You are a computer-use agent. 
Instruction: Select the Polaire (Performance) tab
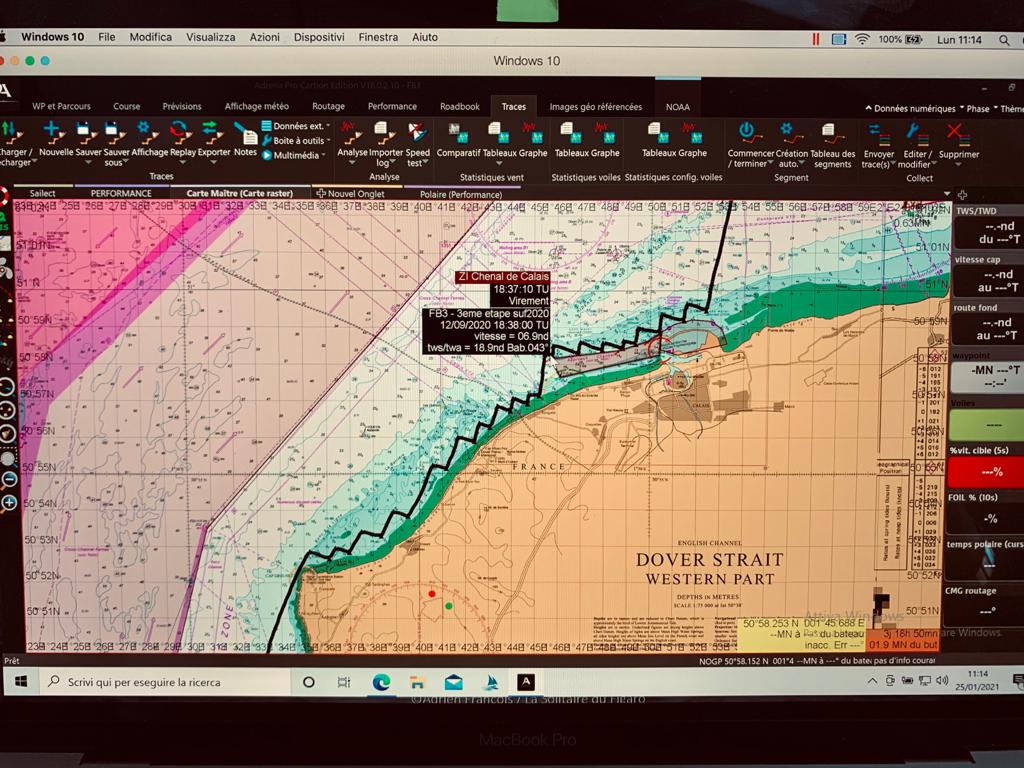tap(461, 194)
